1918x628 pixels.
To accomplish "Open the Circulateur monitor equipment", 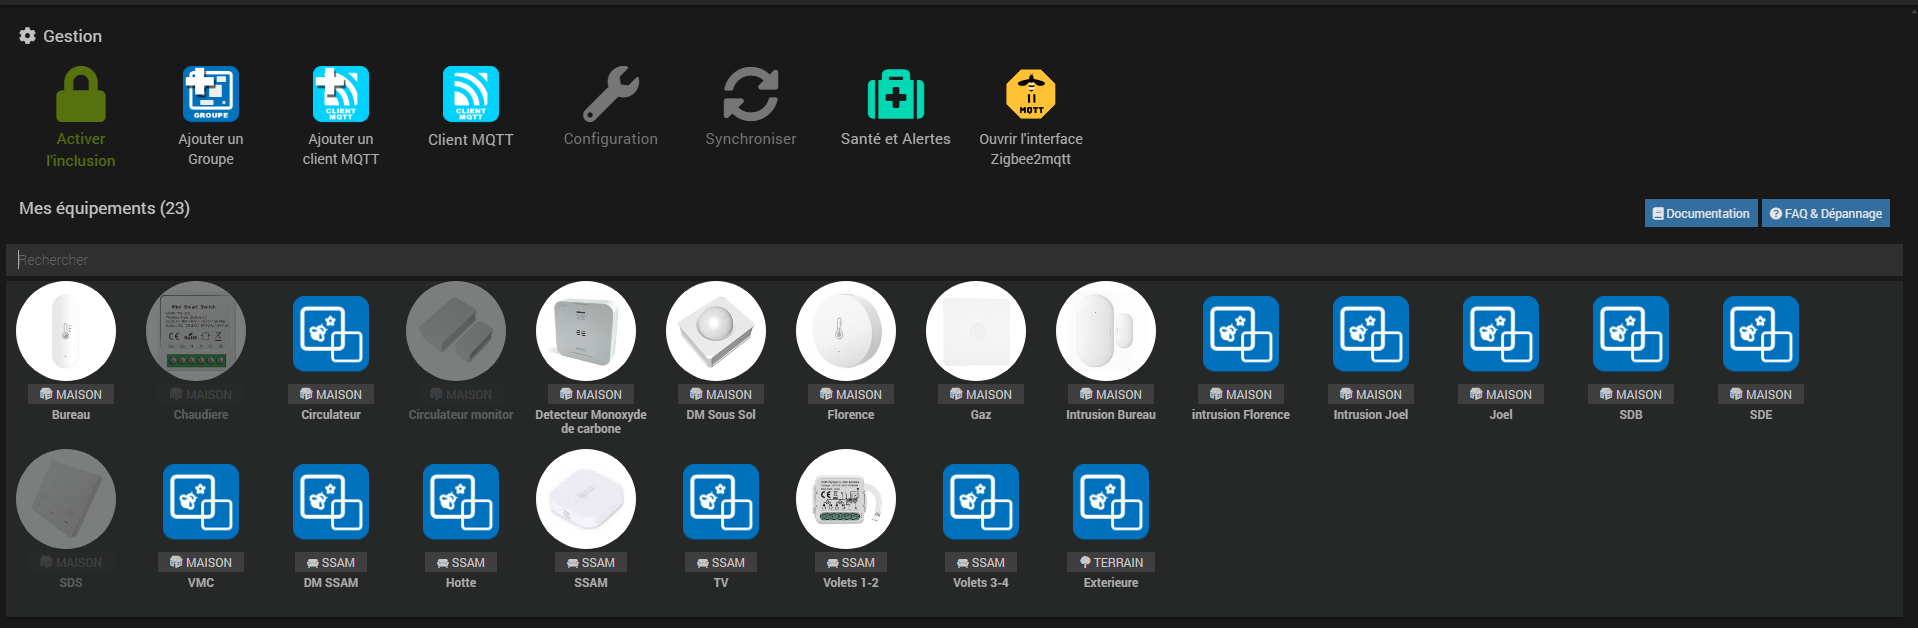I will (456, 331).
